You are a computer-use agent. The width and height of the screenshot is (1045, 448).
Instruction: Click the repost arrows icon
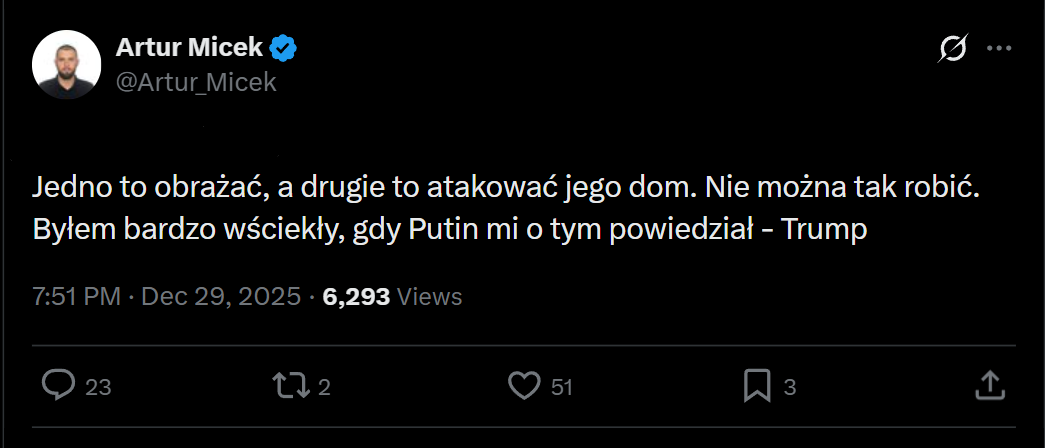[291, 385]
